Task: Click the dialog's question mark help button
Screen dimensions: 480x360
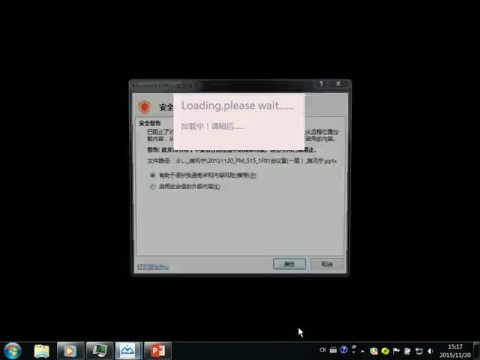Action: click(321, 84)
